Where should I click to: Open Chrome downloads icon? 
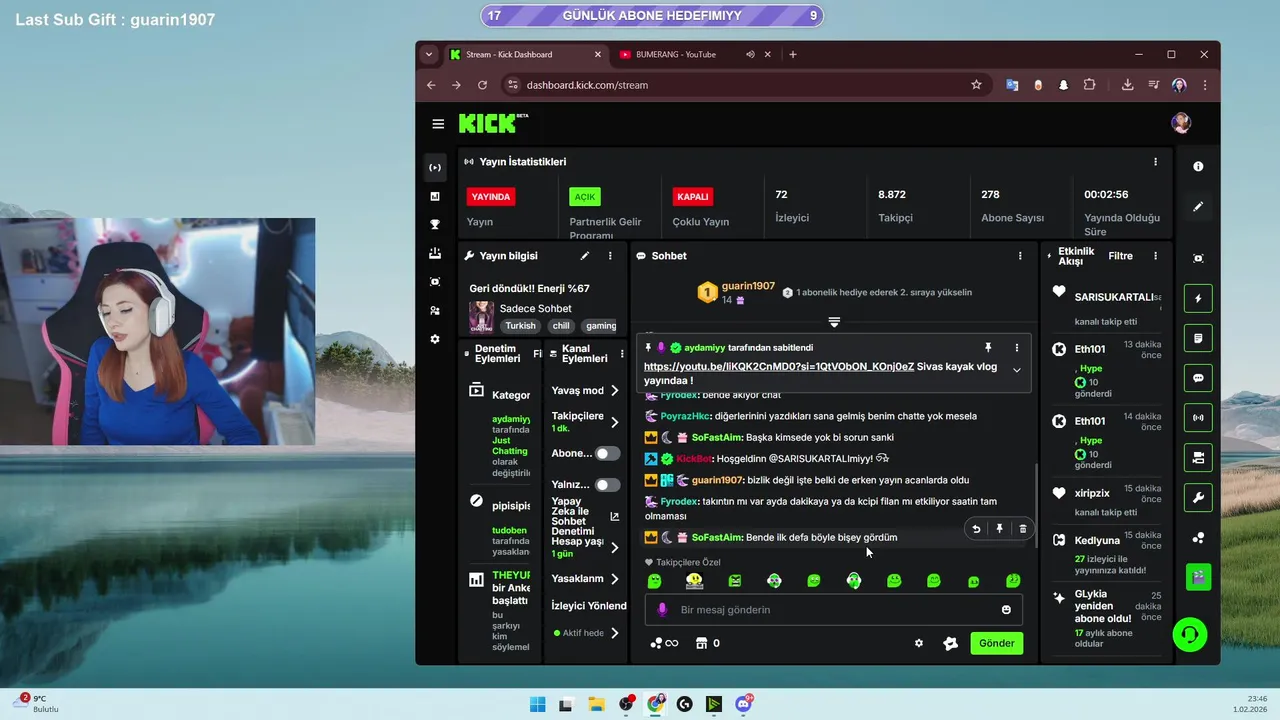tap(1127, 85)
